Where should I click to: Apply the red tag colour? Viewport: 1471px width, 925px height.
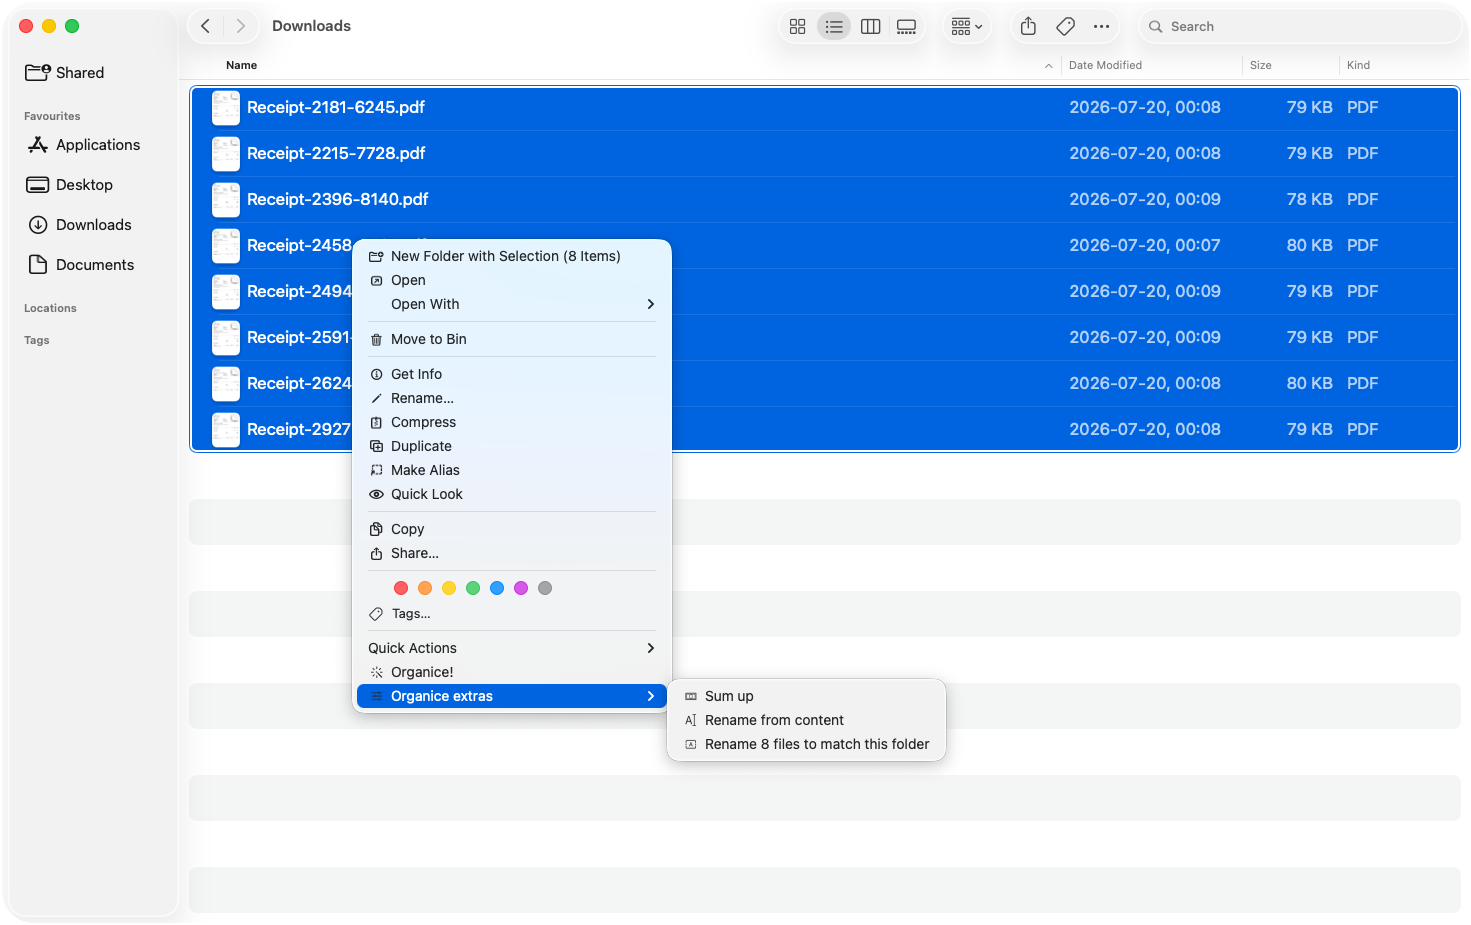[x=401, y=588]
